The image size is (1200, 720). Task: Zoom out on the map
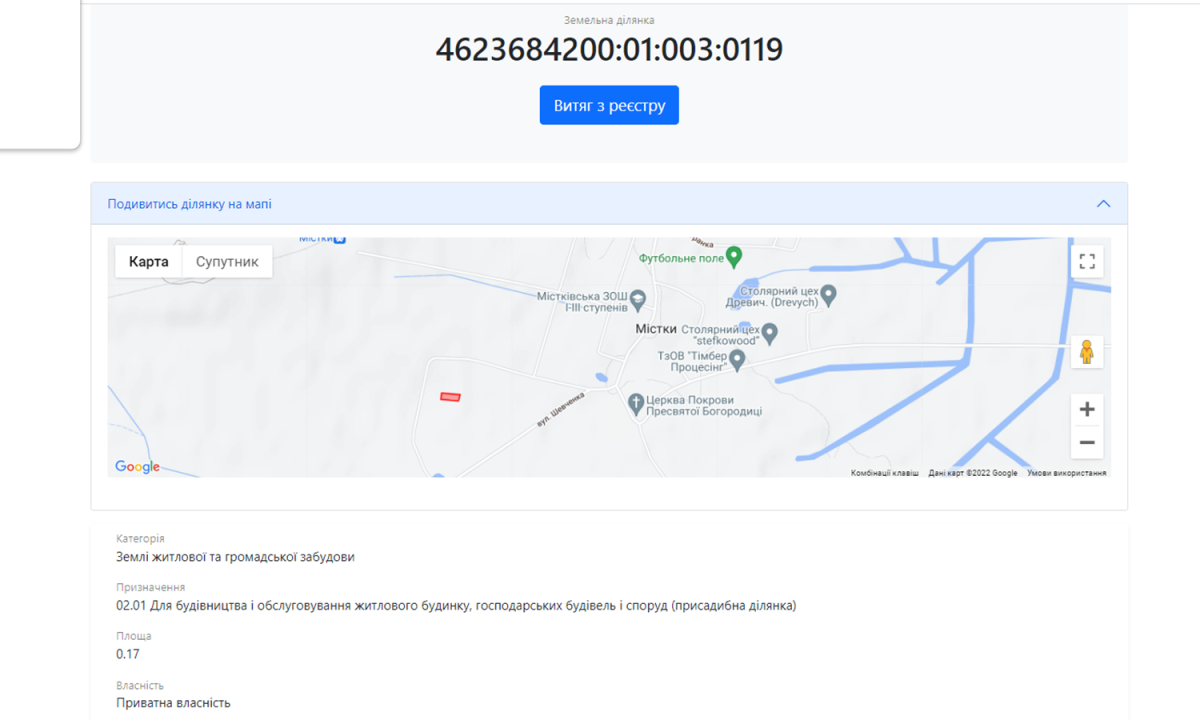[x=1087, y=442]
